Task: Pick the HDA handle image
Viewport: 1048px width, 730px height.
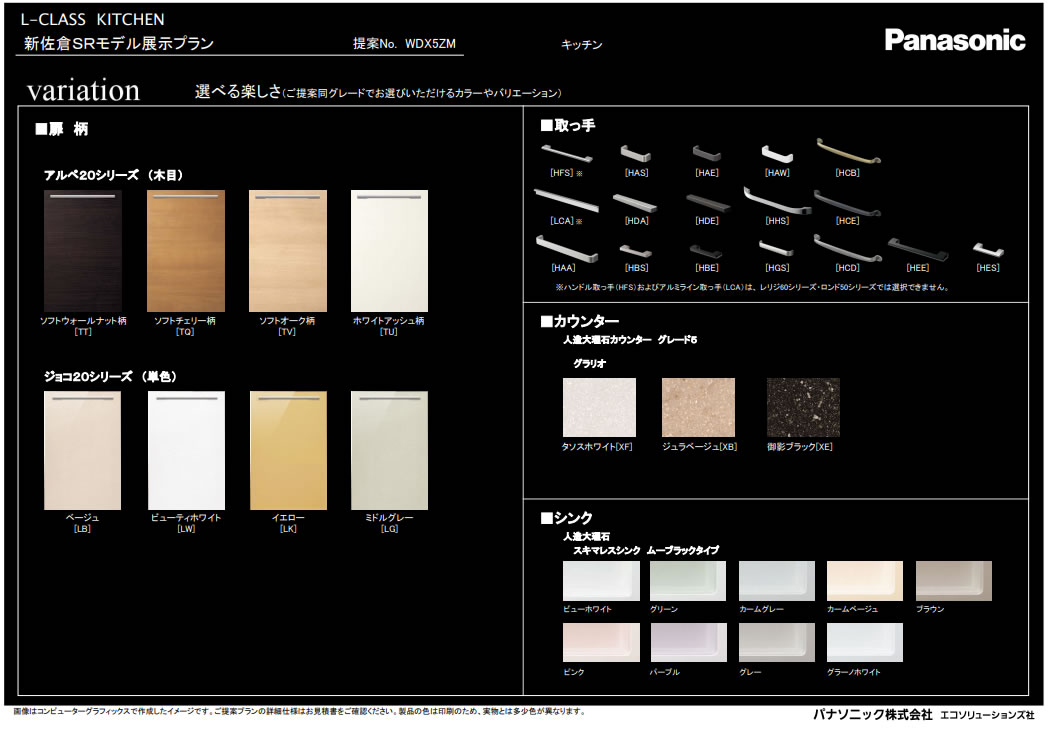Action: [x=635, y=203]
